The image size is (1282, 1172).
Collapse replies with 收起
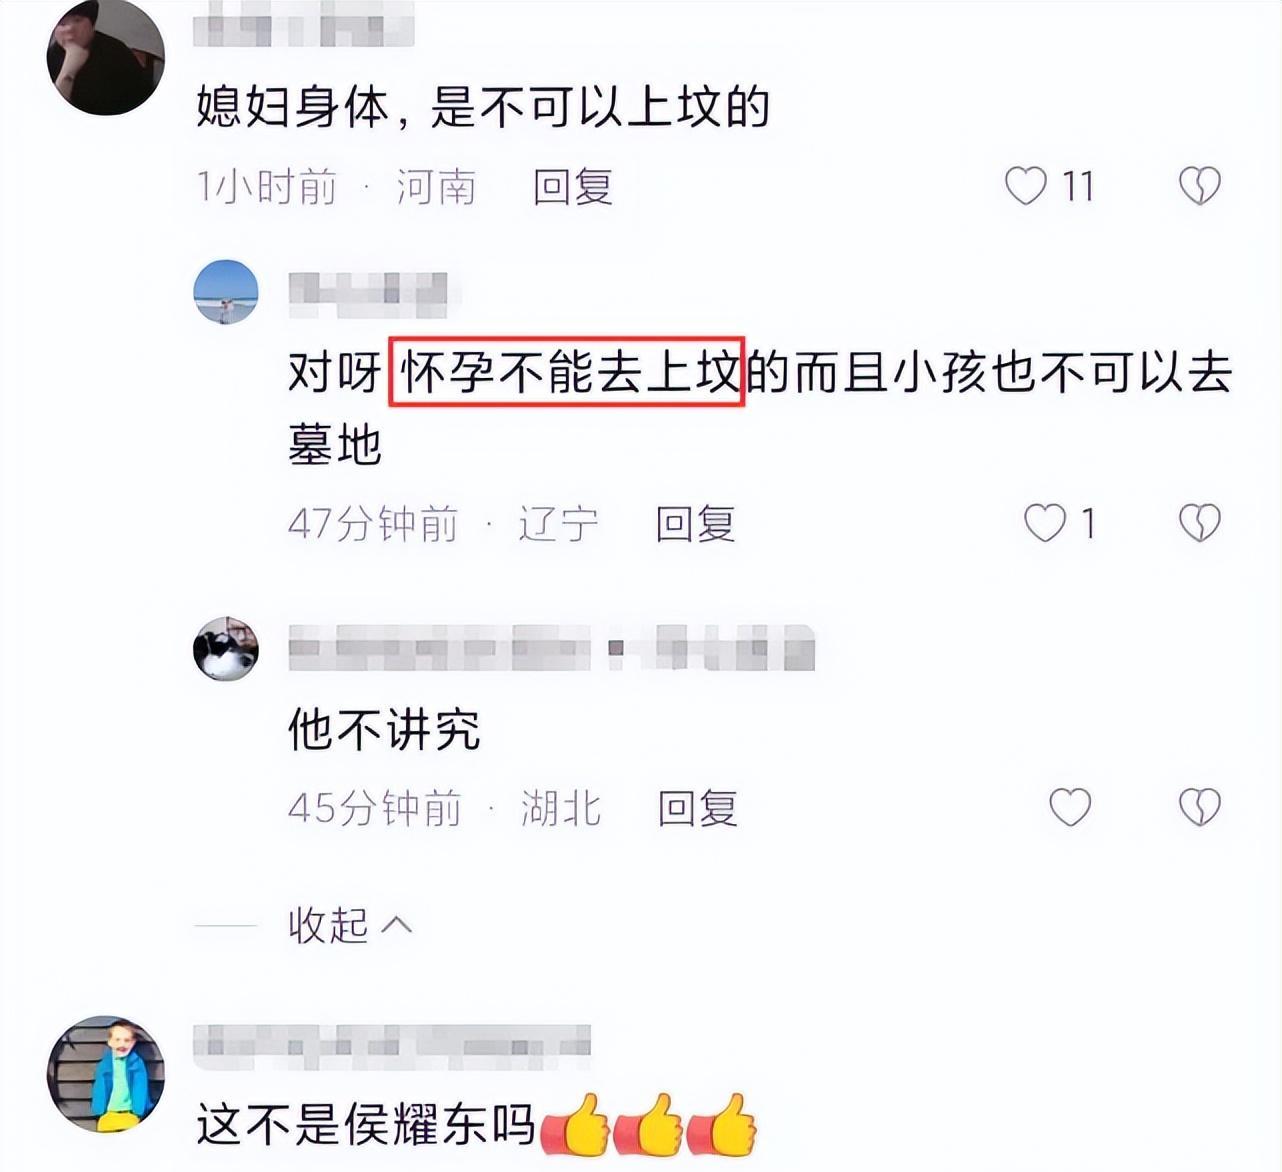[x=328, y=925]
